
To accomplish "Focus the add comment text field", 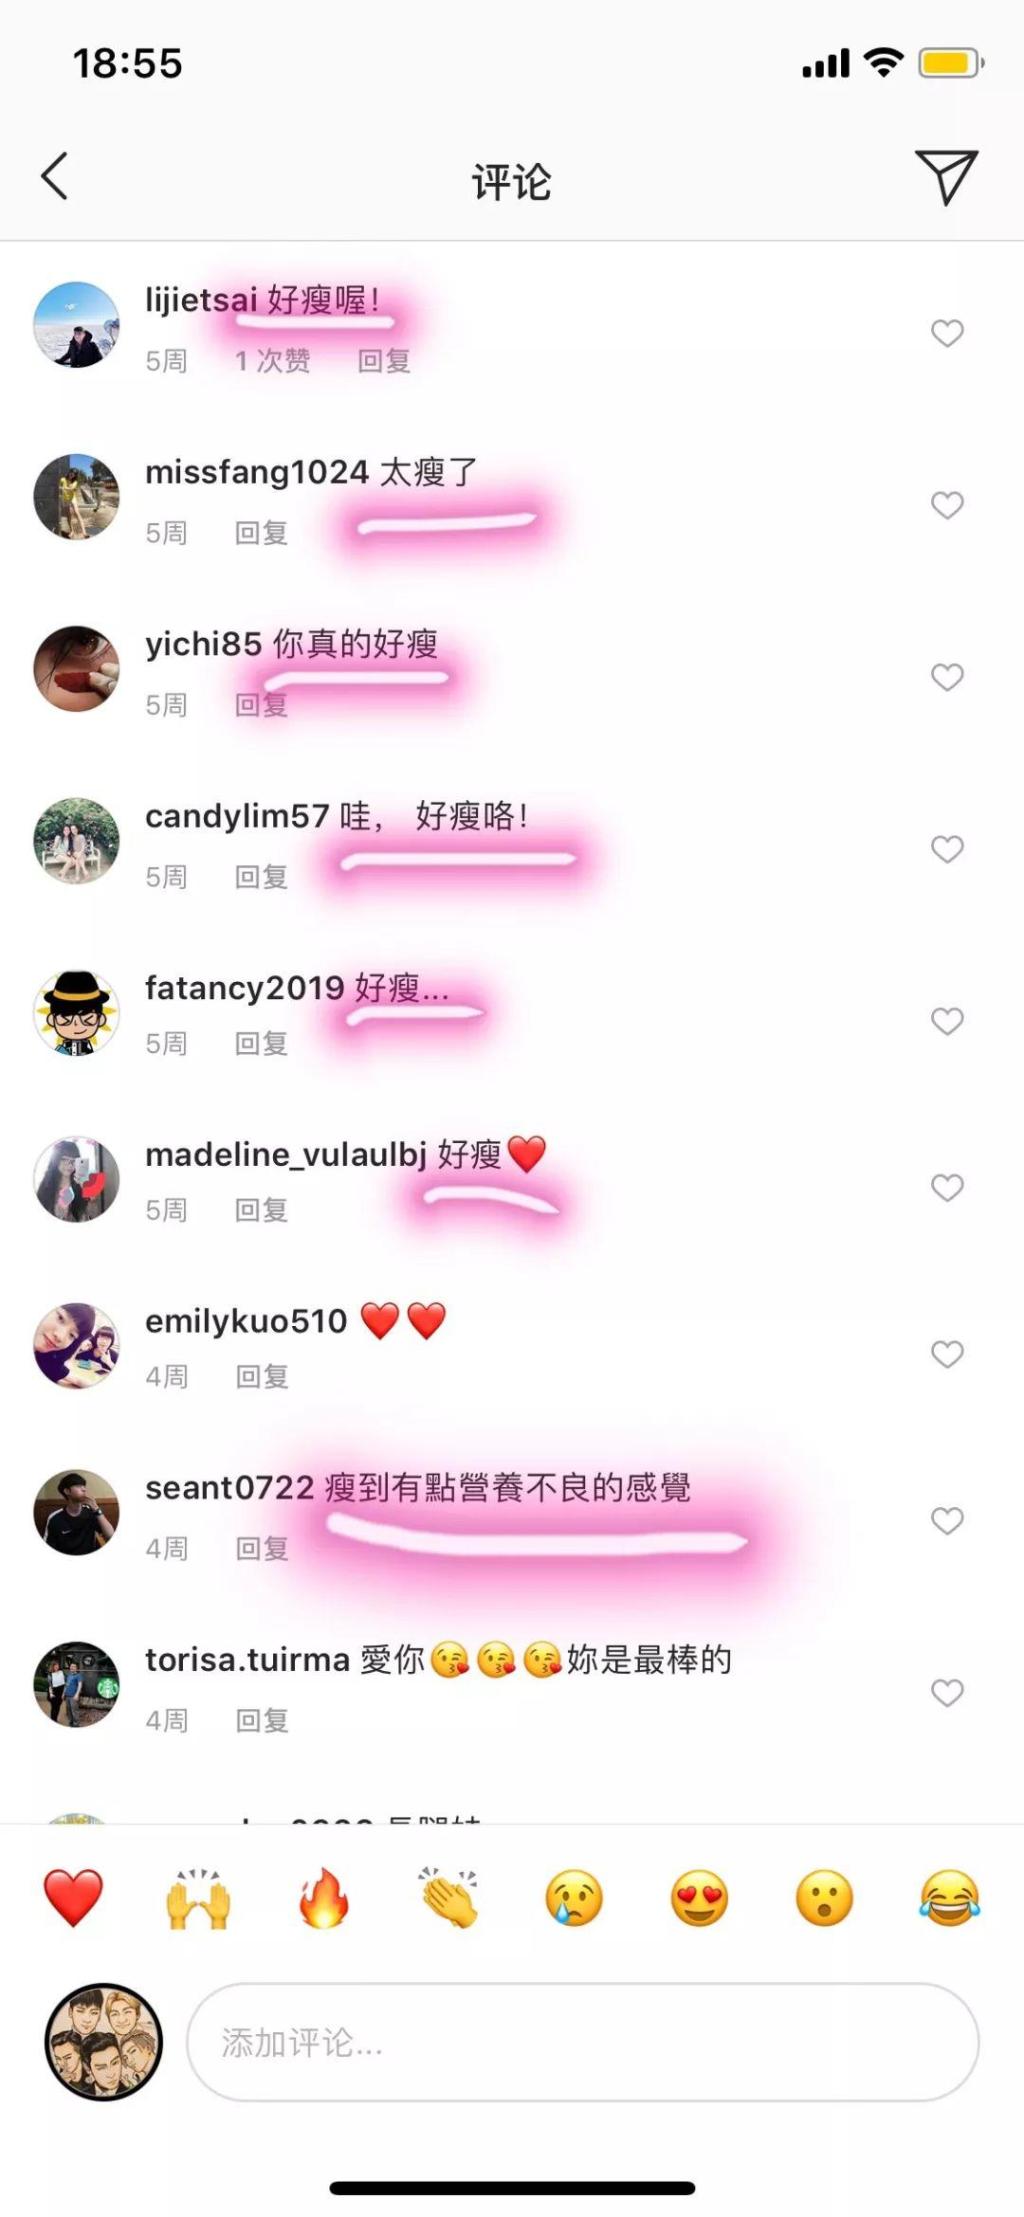I will point(582,2042).
